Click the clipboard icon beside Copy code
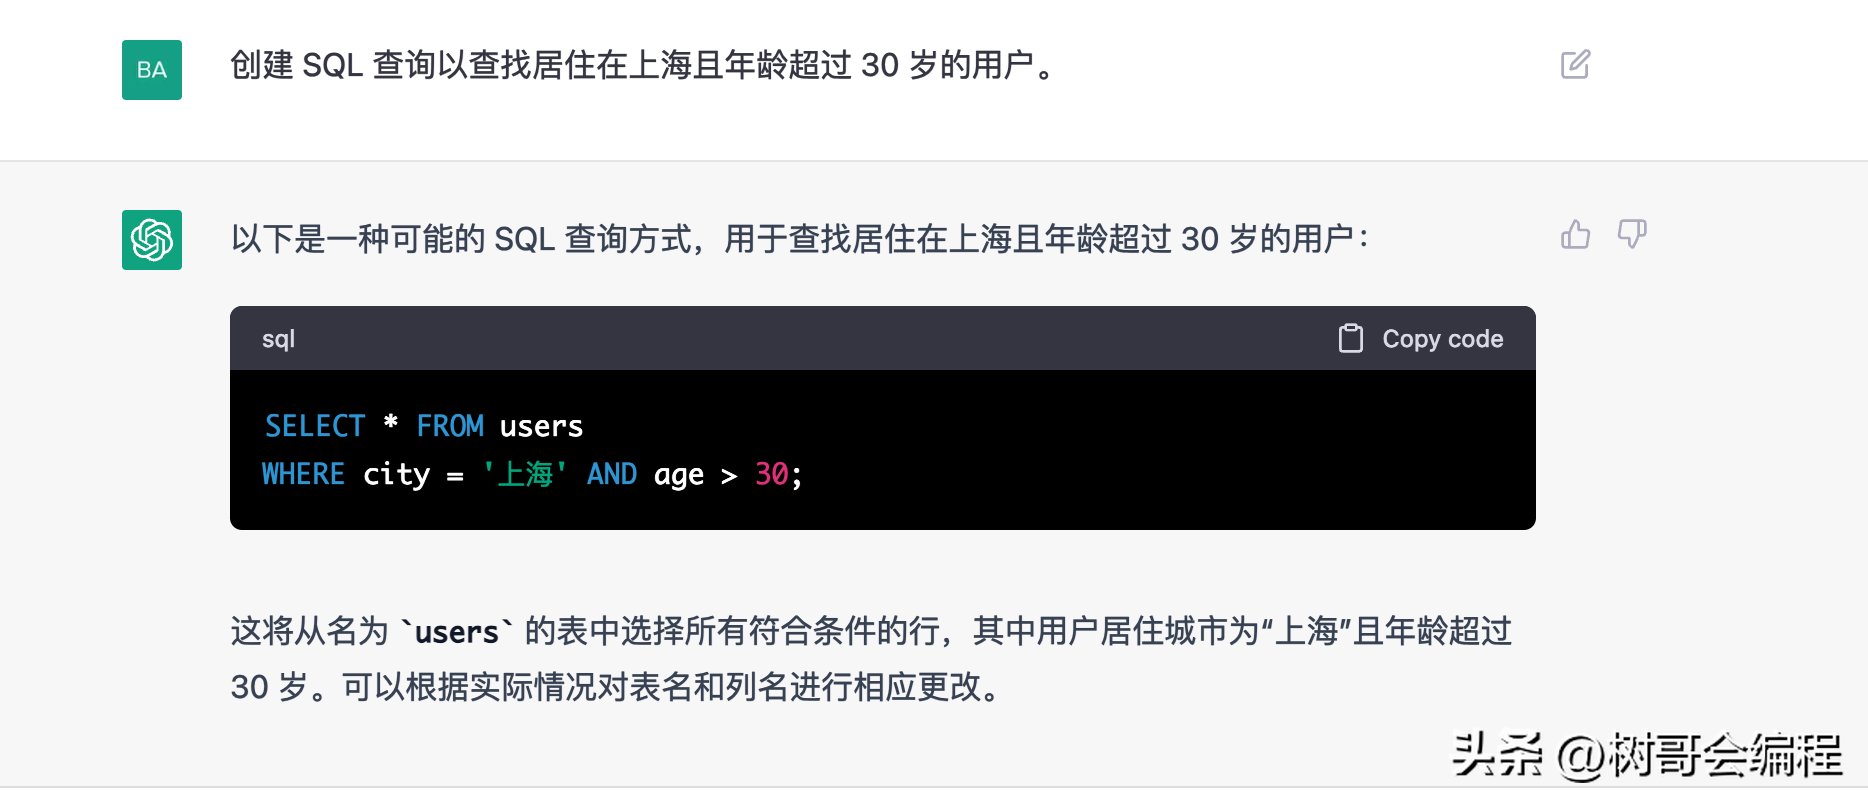Image resolution: width=1868 pixels, height=804 pixels. [1351, 338]
